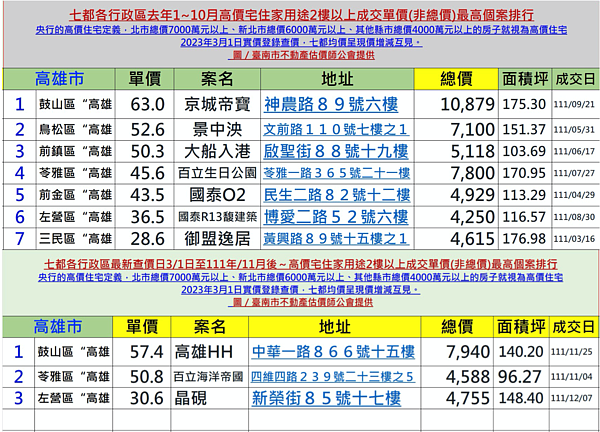
Task: Open address link 新榮街85號十七樓
Action: (x=326, y=398)
